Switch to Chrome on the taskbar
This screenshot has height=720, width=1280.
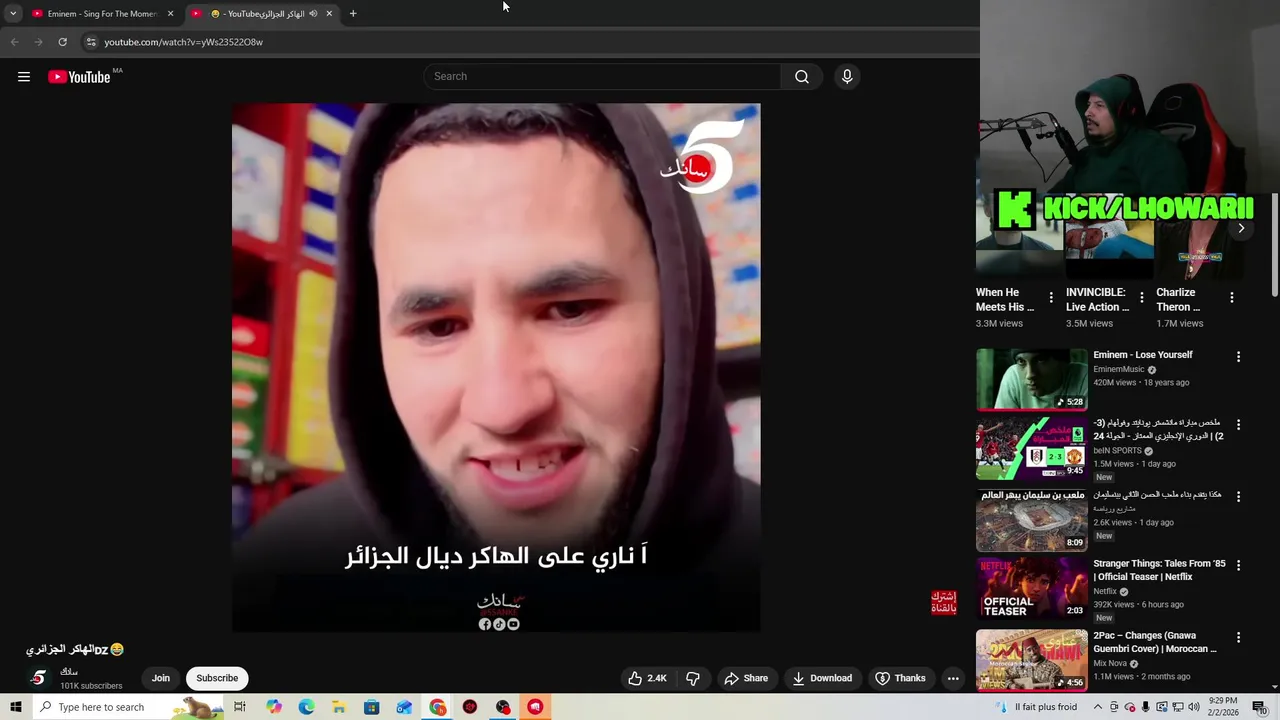coord(438,707)
